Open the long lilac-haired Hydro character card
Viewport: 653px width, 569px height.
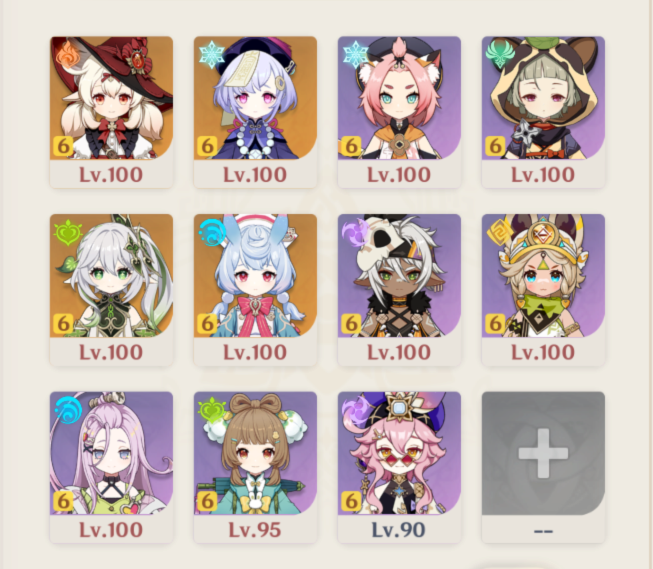click(x=111, y=453)
